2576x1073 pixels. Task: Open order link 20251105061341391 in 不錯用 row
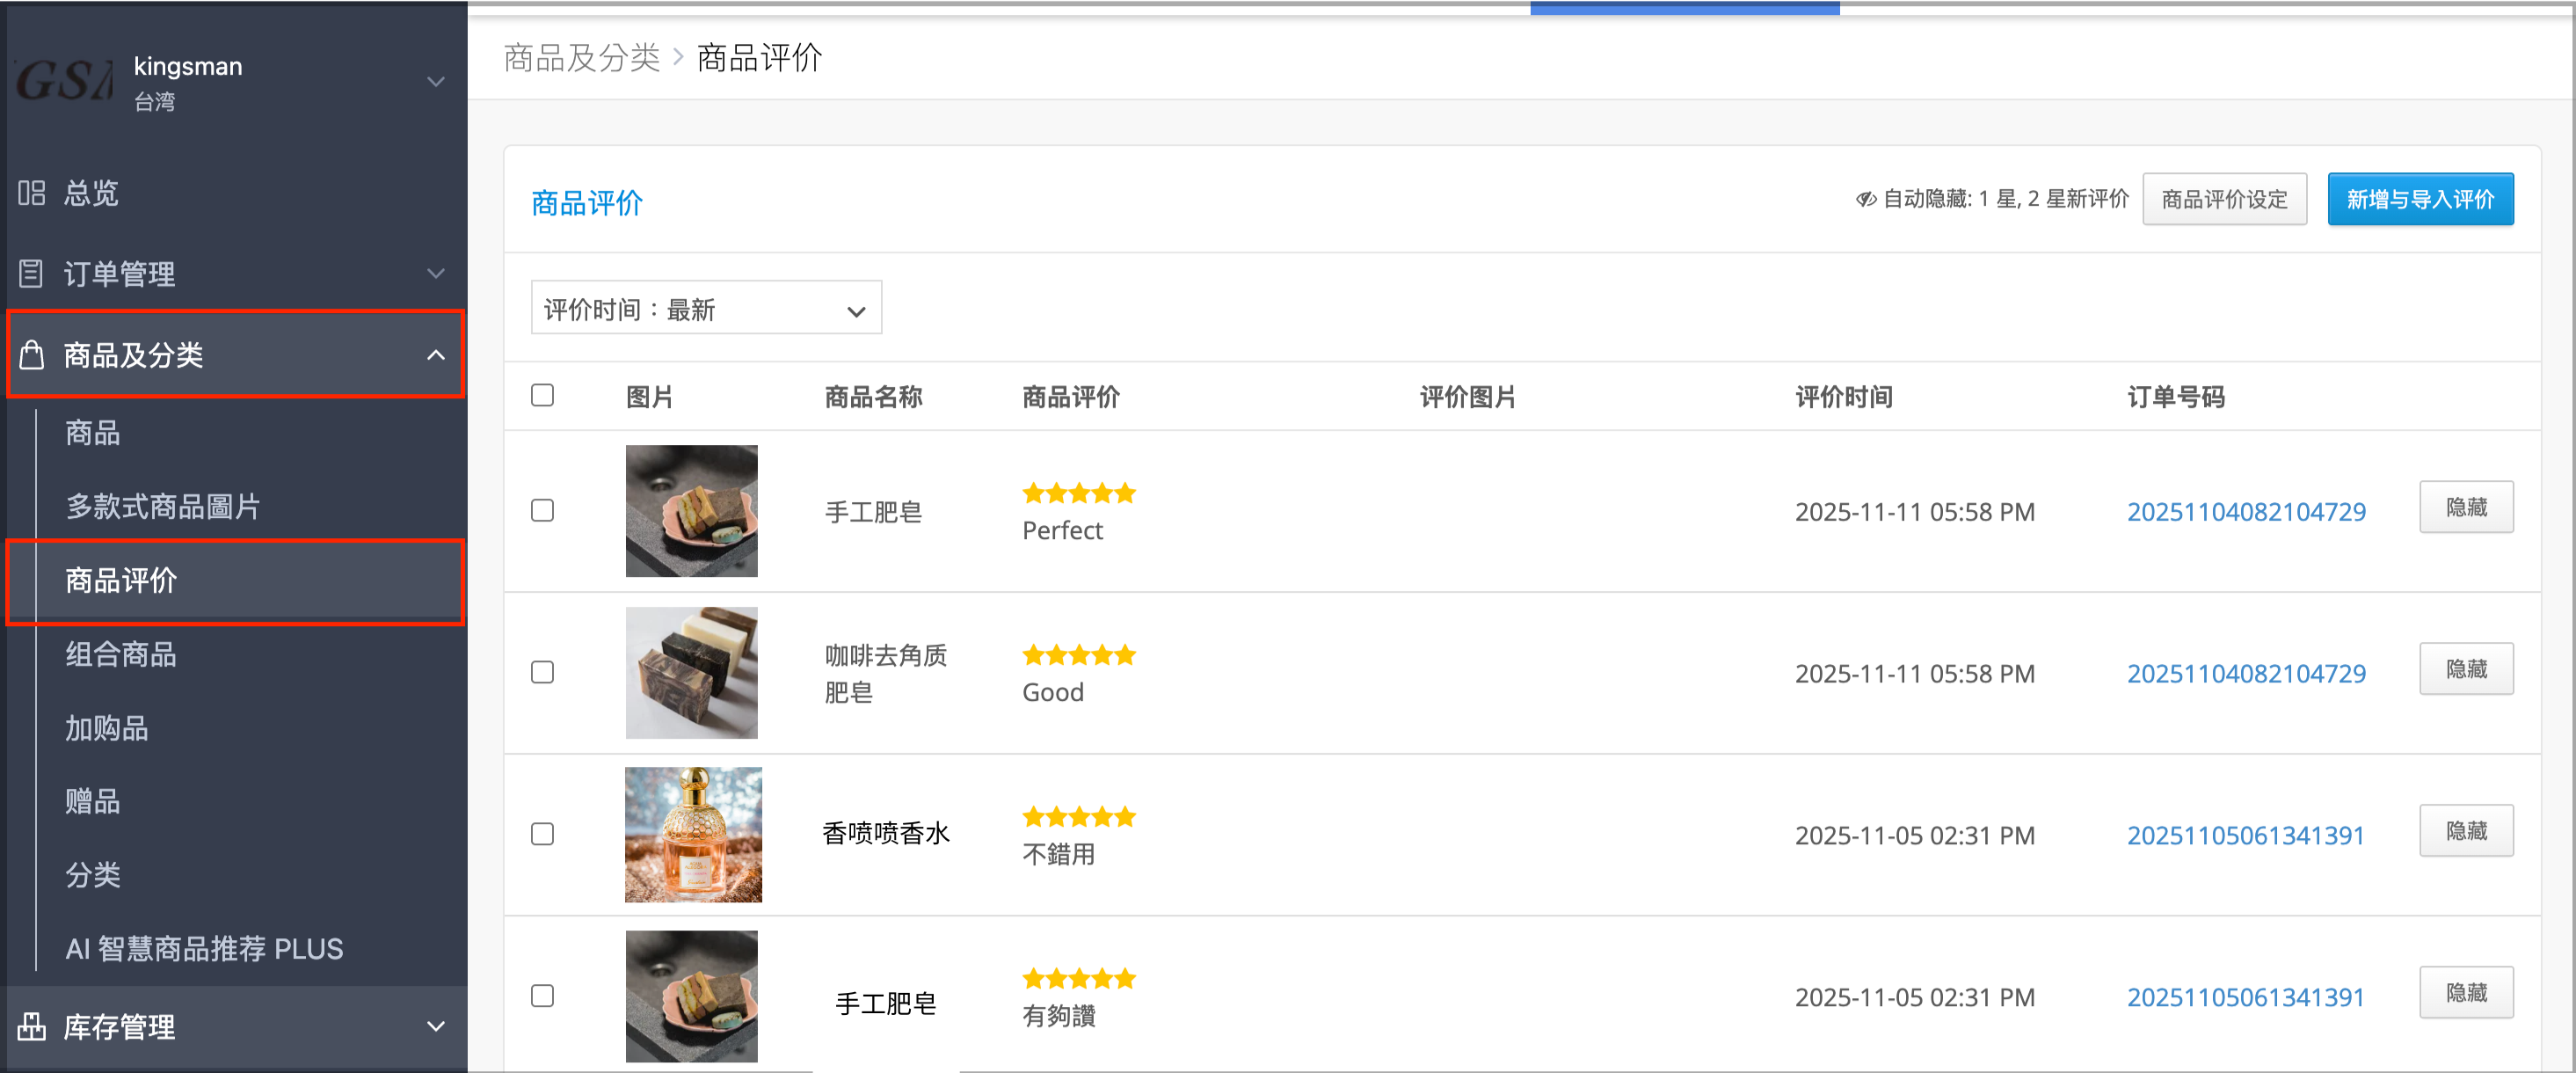[2245, 835]
